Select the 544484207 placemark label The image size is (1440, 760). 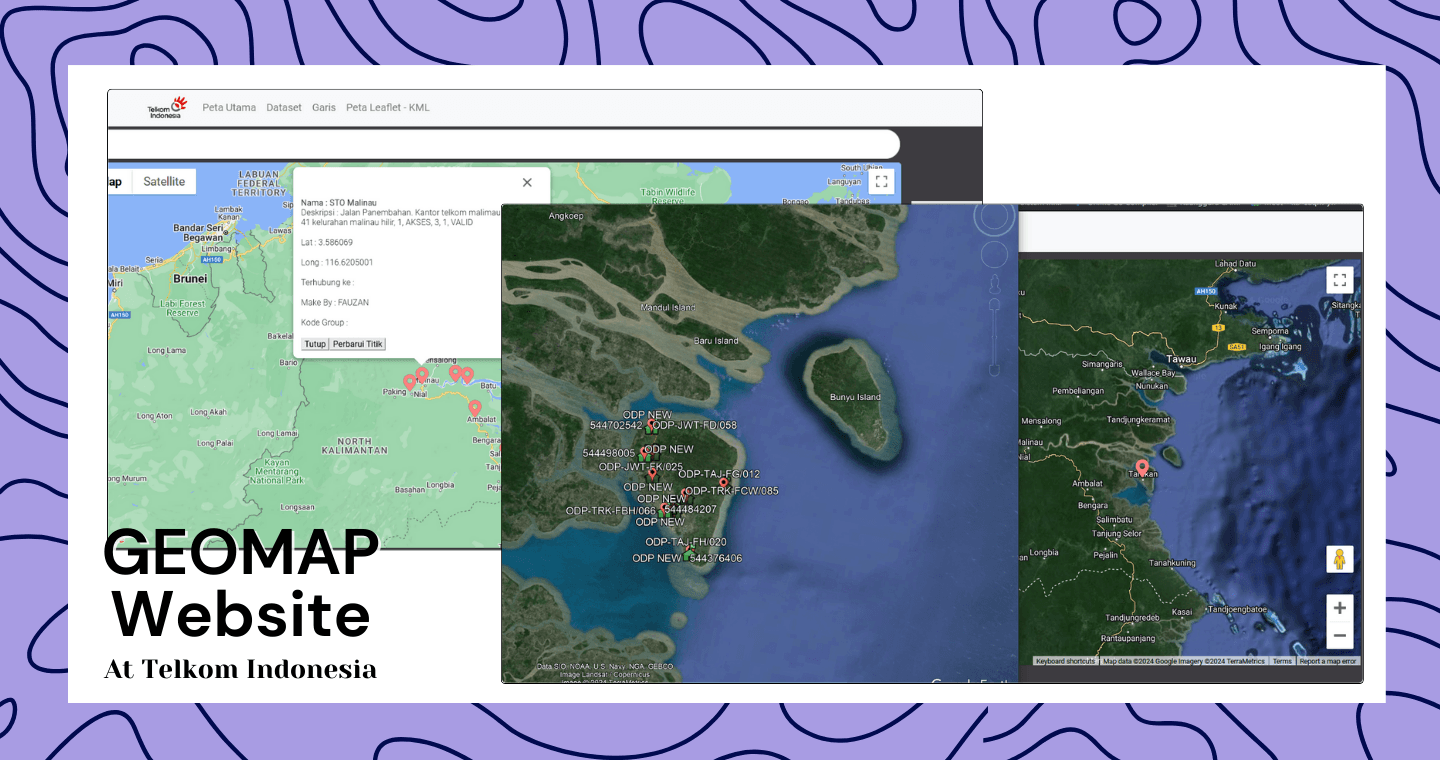(690, 509)
